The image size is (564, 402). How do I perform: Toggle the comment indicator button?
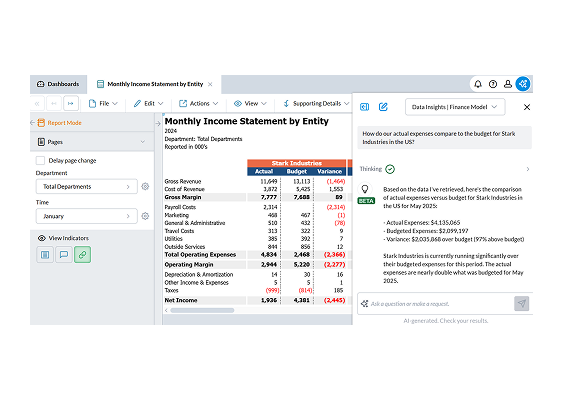(64, 255)
